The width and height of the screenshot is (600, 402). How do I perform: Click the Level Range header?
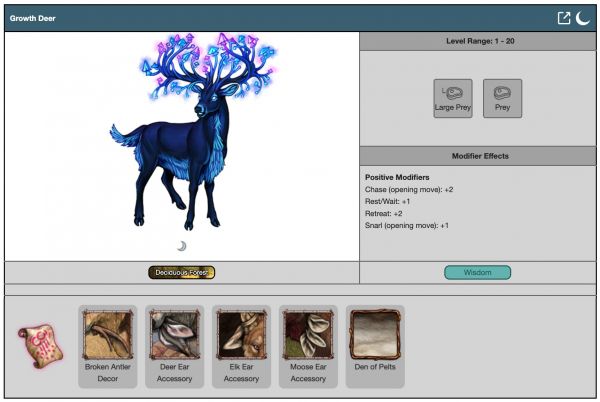click(x=477, y=41)
